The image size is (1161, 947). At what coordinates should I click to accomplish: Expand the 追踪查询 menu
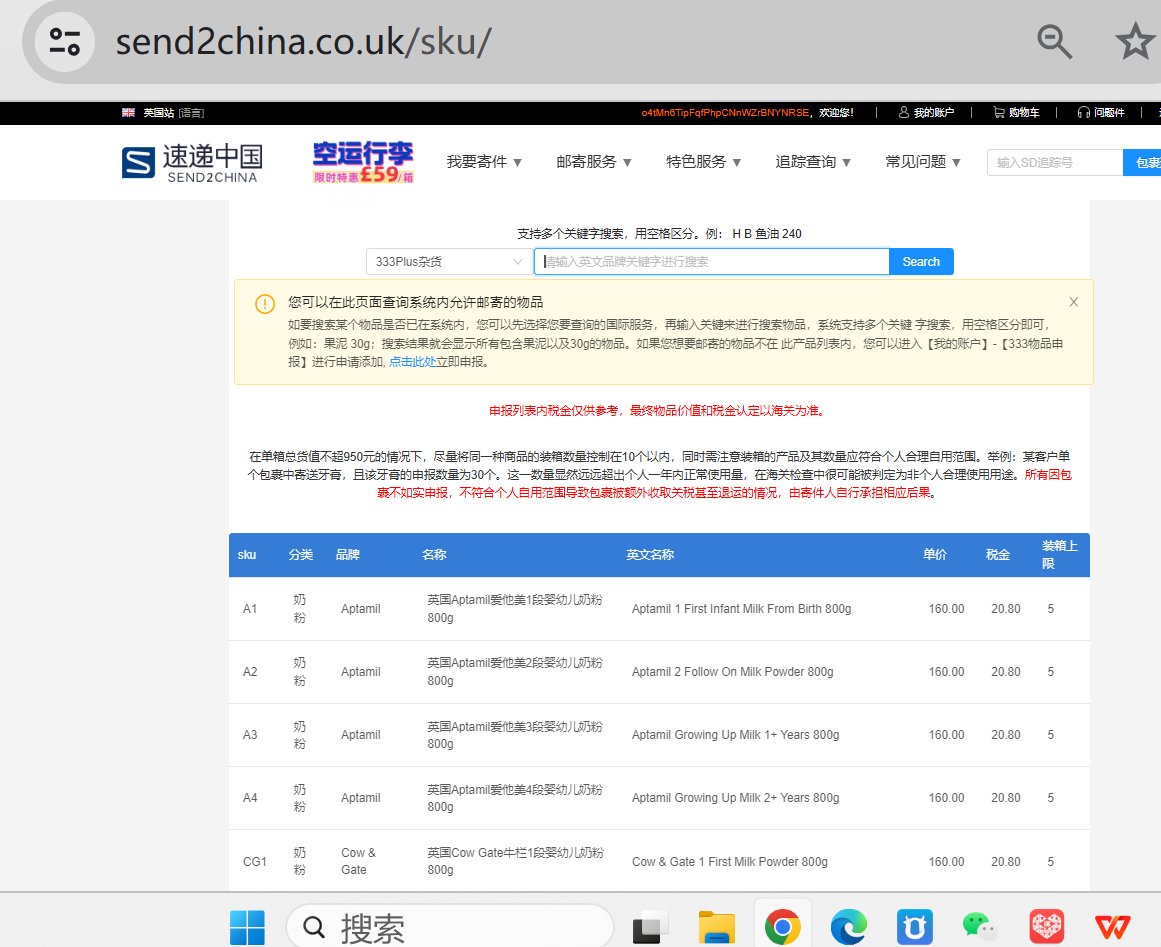[x=813, y=162]
